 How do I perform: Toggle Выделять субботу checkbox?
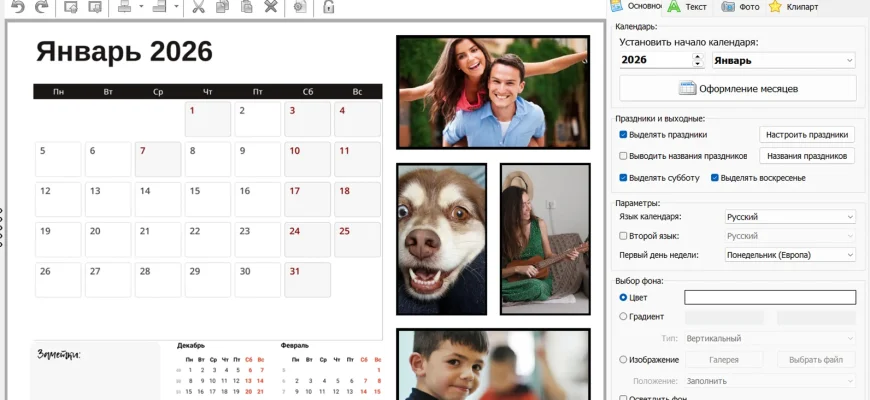pyautogui.click(x=623, y=178)
